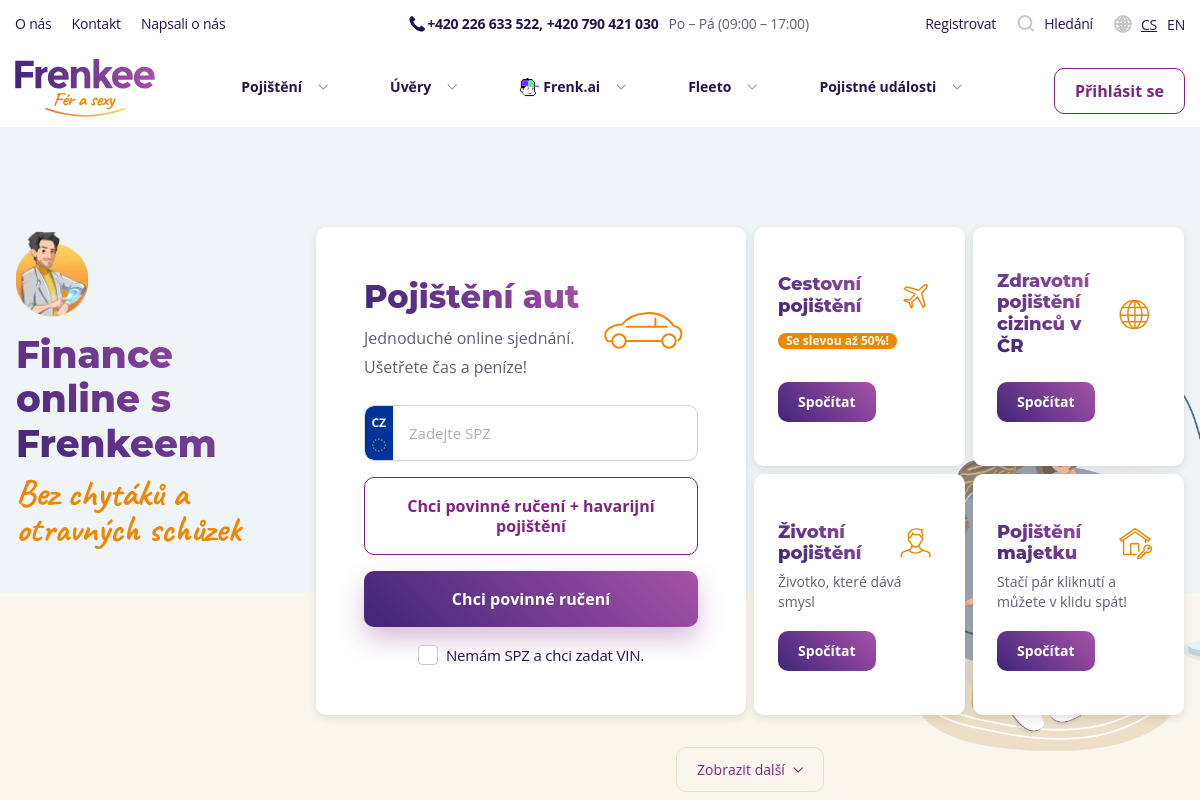Open the Fleeto menu item

722,87
